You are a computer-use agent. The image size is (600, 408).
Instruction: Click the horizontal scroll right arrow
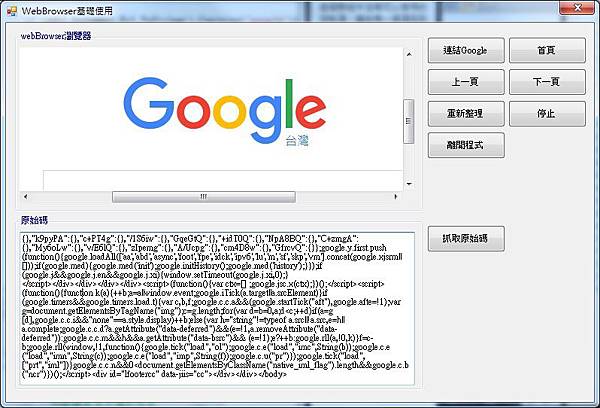point(396,196)
